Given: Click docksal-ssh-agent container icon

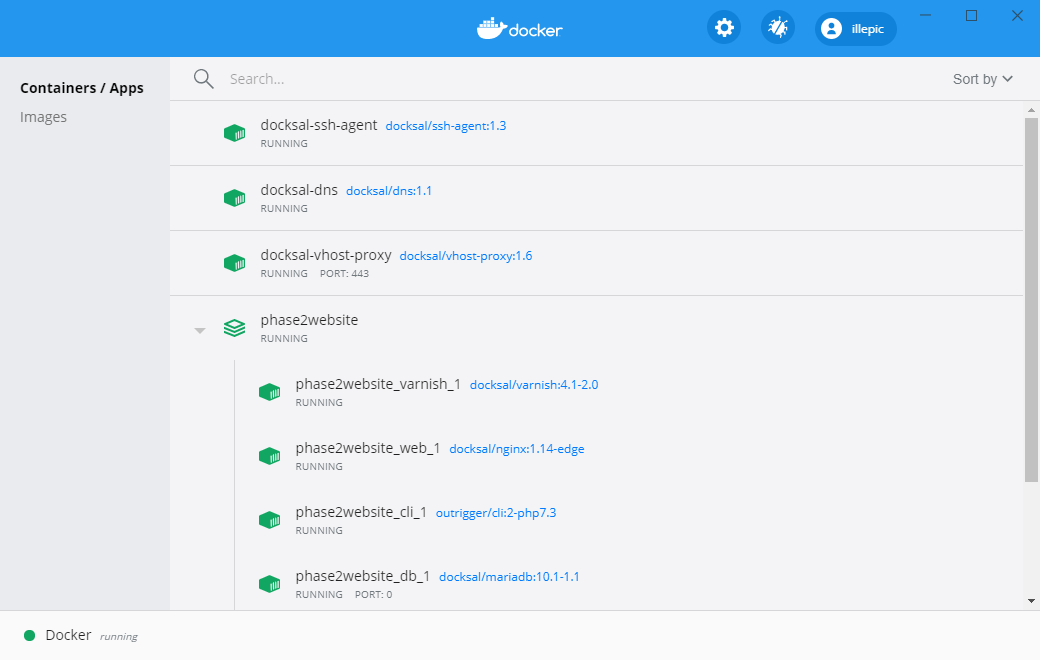Looking at the screenshot, I should (234, 133).
